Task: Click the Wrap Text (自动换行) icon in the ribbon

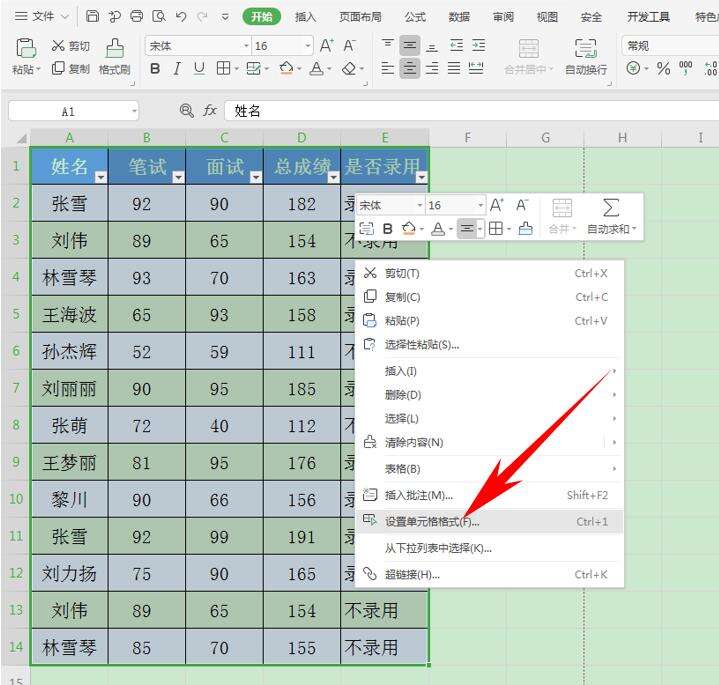Action: 585,49
